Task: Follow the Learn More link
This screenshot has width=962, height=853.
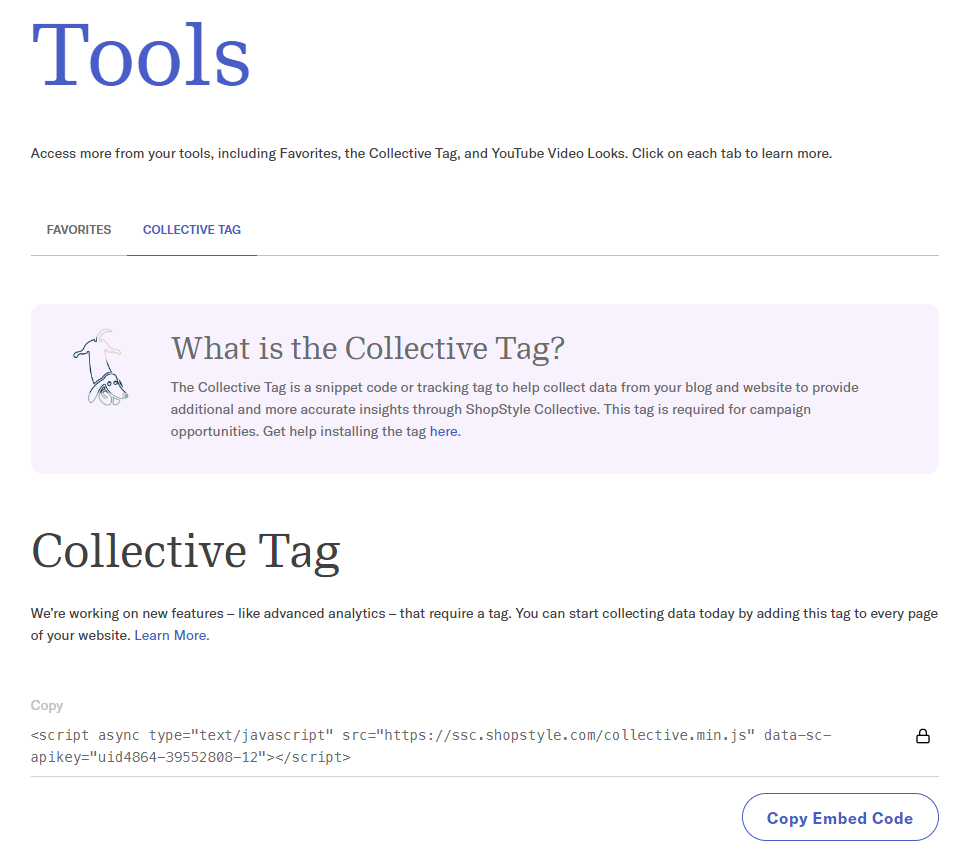Action: tap(172, 635)
